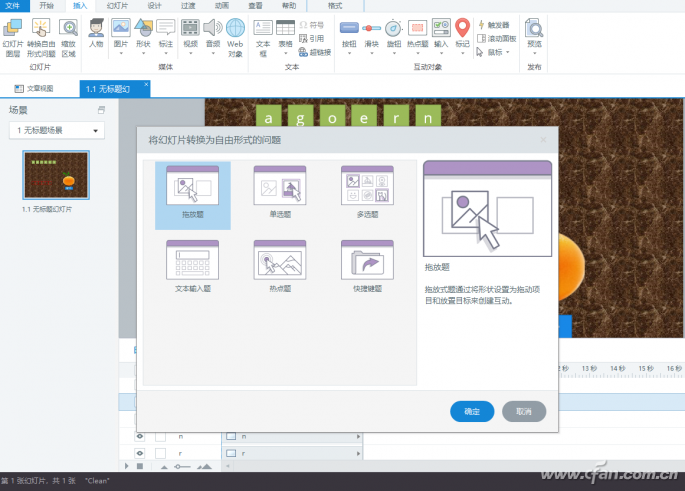685x491 pixels.
Task: Click the 超链接 hyperlink command
Action: pyautogui.click(x=315, y=52)
